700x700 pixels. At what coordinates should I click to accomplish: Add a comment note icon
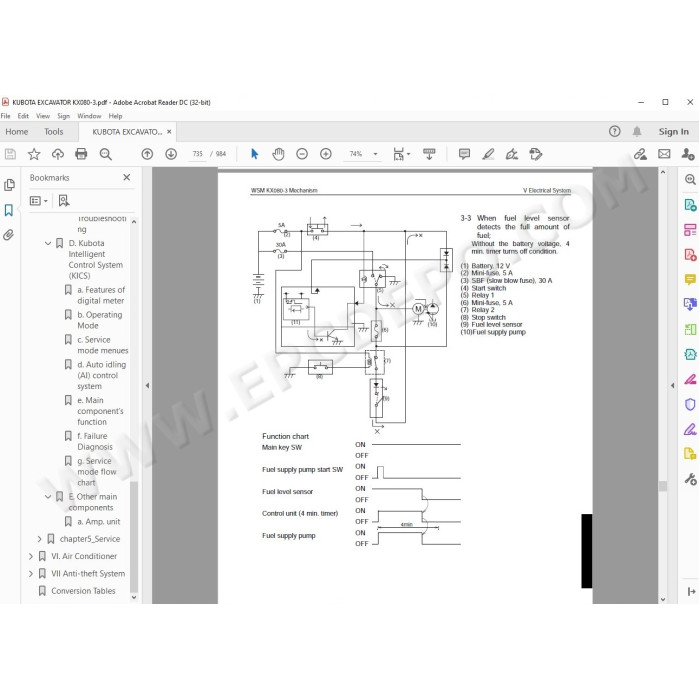point(464,154)
